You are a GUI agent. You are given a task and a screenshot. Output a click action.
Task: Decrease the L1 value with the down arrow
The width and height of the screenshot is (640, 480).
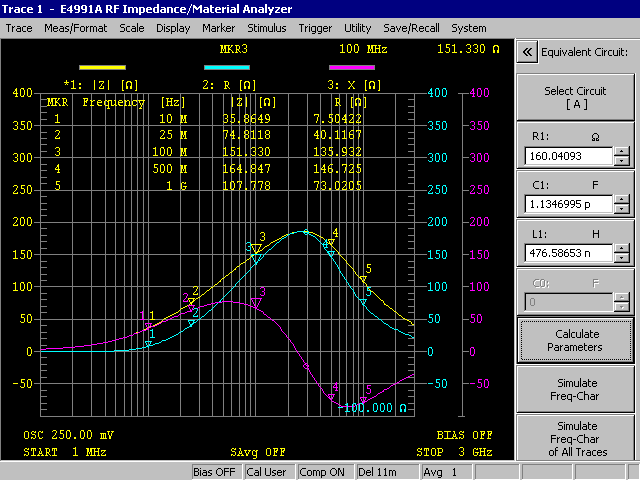622,258
